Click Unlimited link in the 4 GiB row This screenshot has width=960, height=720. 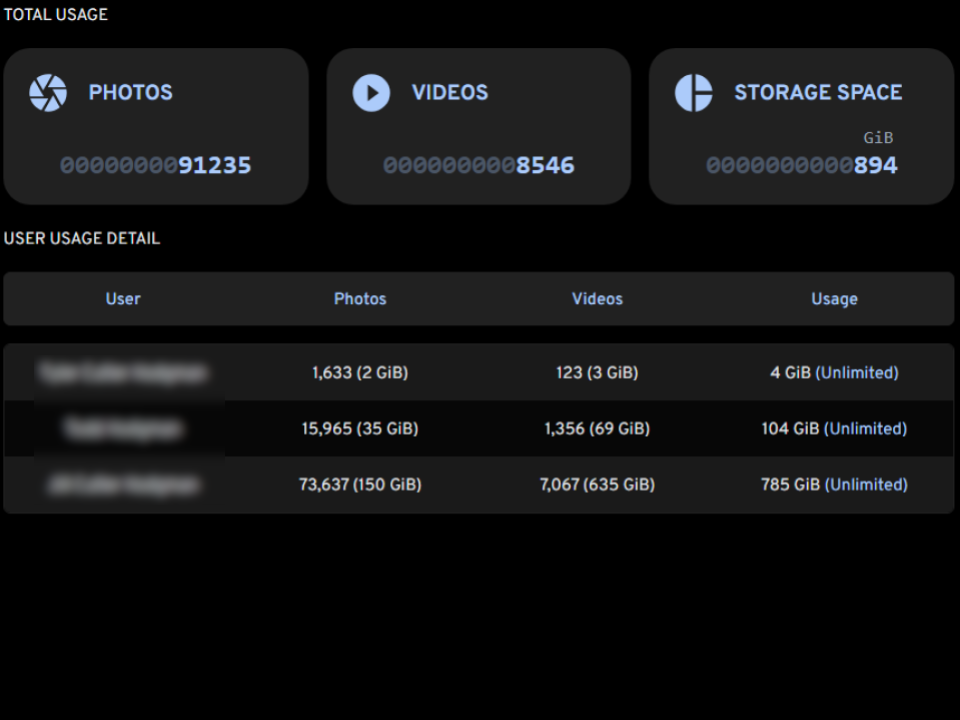(x=857, y=373)
